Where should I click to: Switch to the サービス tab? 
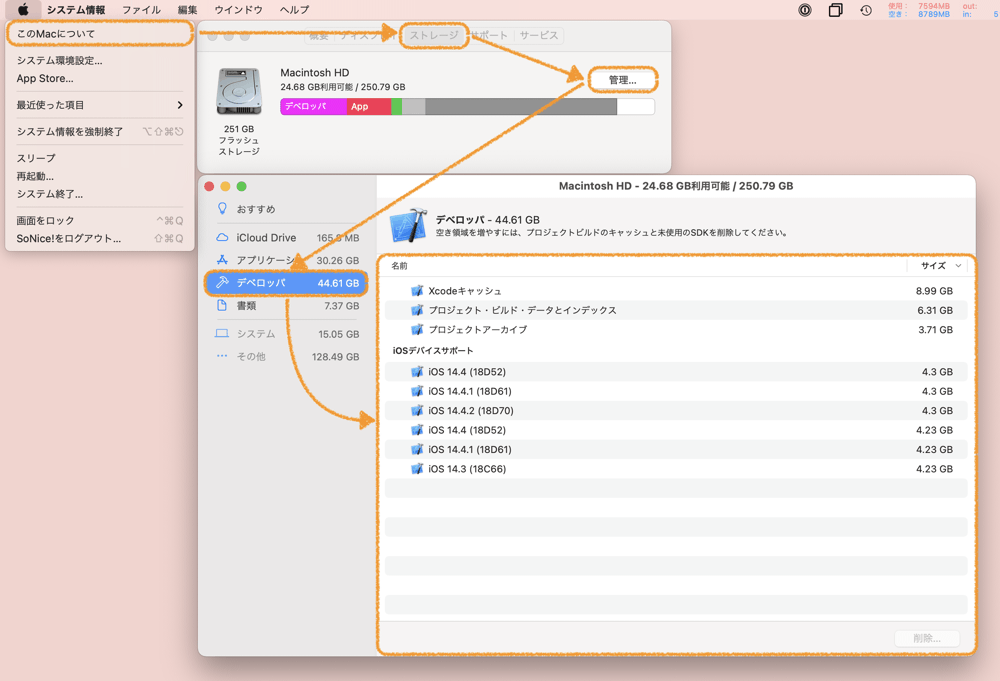point(539,36)
